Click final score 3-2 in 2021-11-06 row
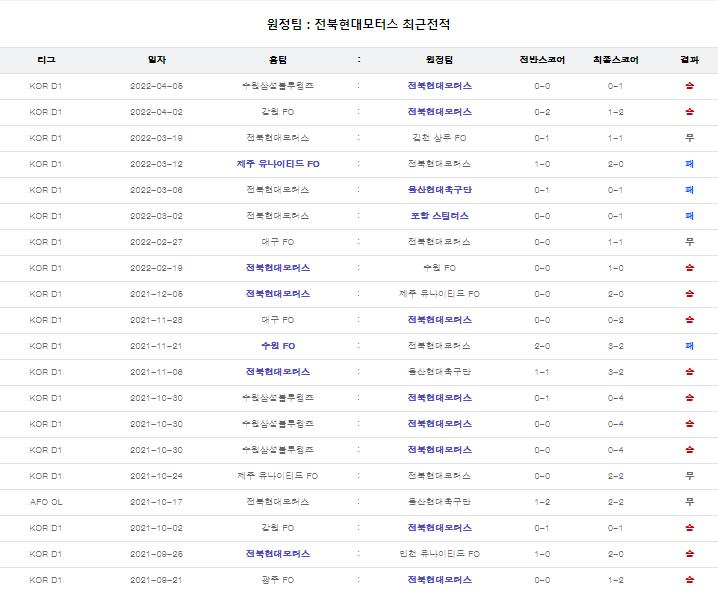This screenshot has height=593, width=718. click(x=615, y=372)
